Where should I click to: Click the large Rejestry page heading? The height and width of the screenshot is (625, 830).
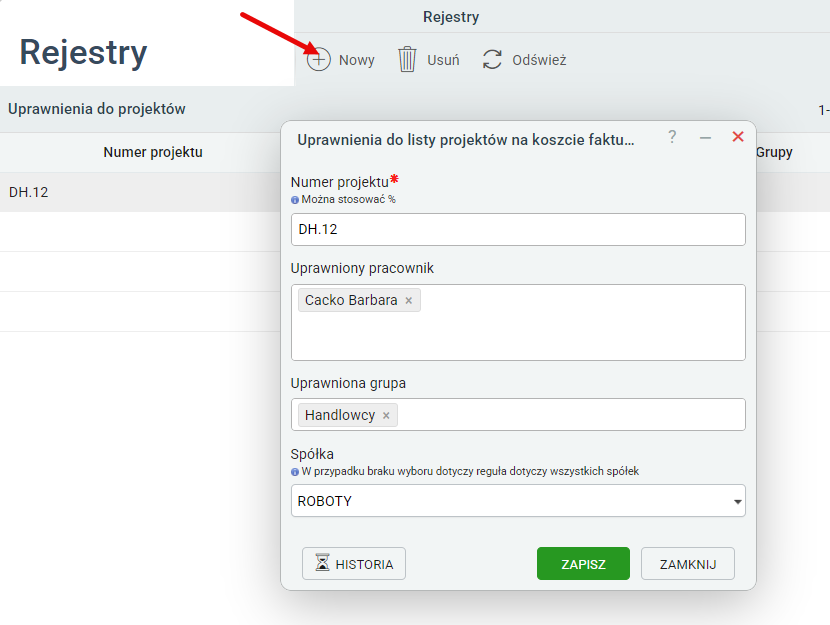(x=83, y=52)
